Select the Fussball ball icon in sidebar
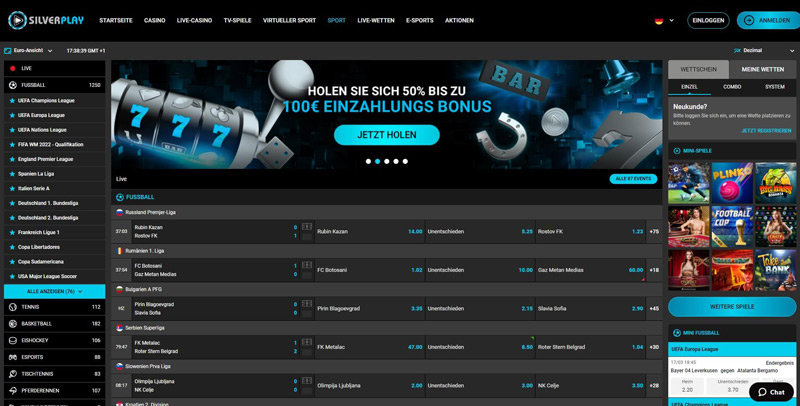 coord(13,85)
